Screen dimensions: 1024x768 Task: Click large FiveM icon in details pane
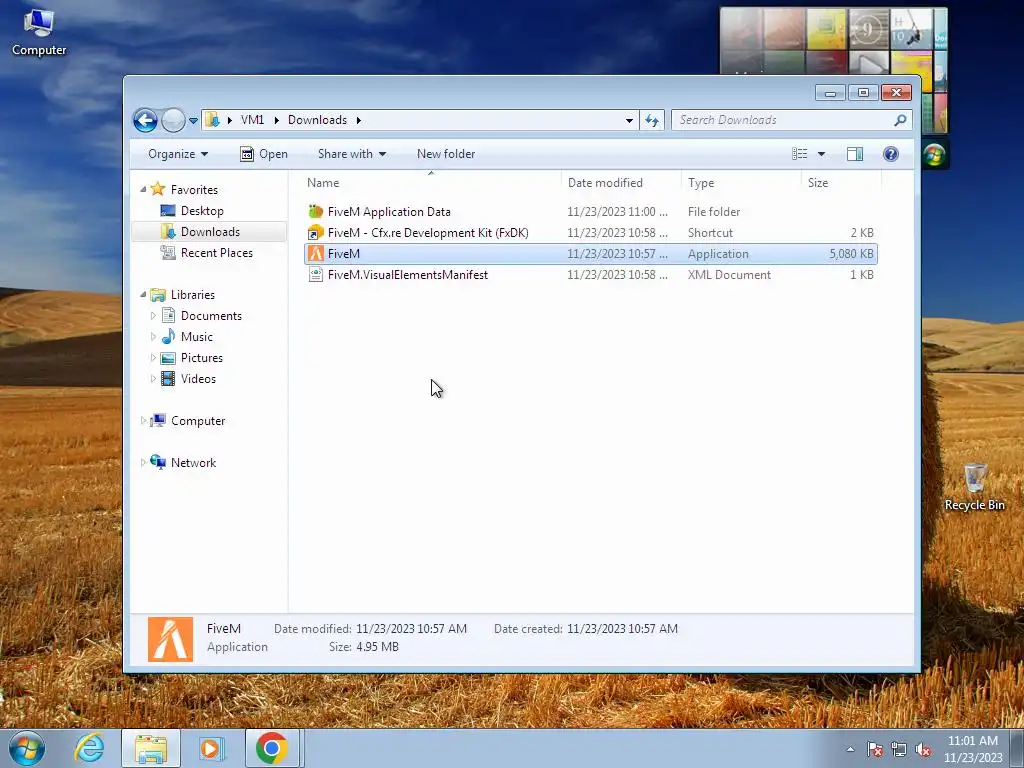click(x=170, y=639)
